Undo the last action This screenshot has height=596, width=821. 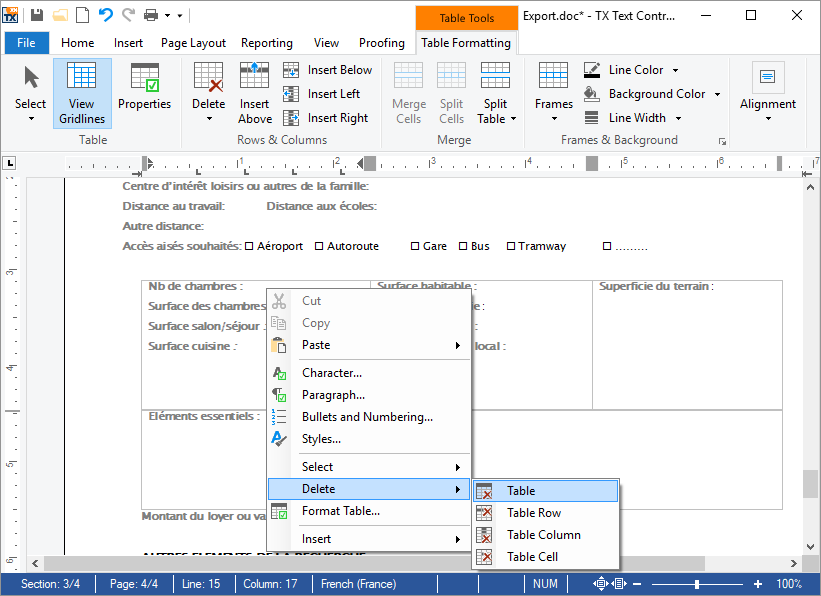point(106,15)
